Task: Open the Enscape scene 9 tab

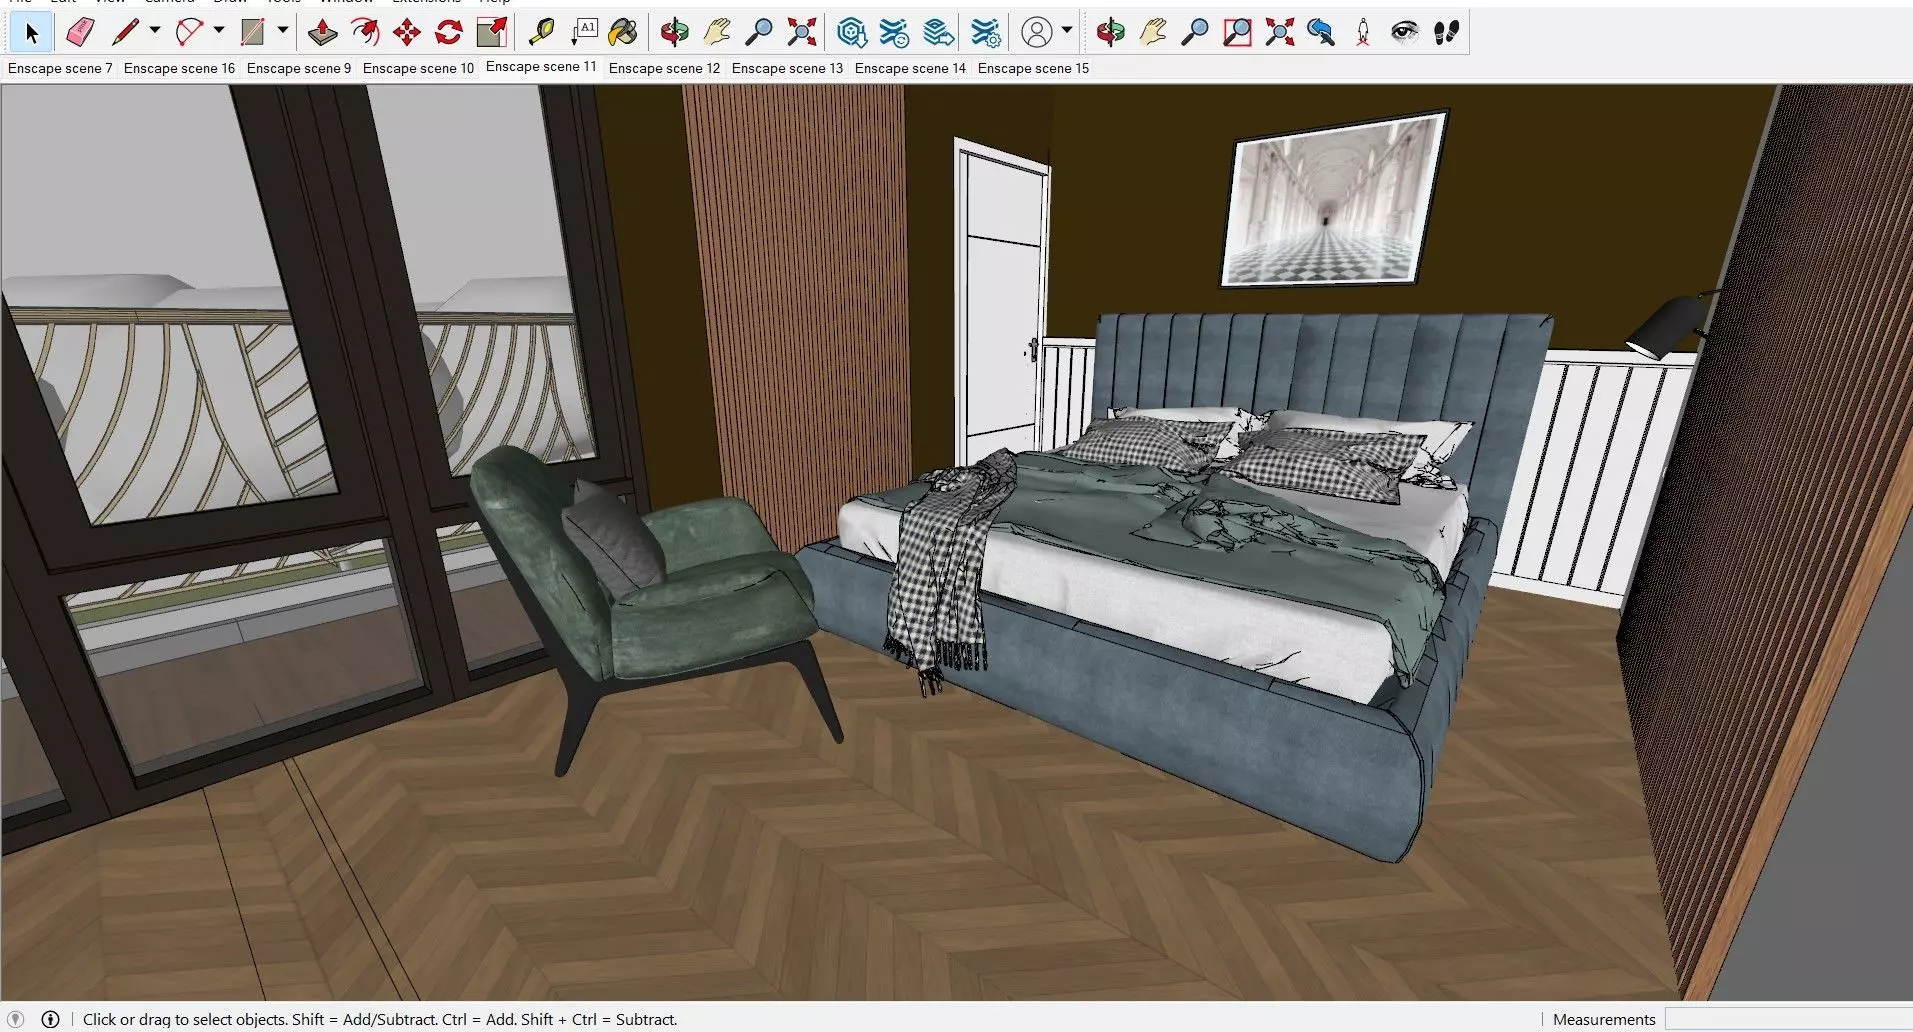Action: click(x=299, y=68)
